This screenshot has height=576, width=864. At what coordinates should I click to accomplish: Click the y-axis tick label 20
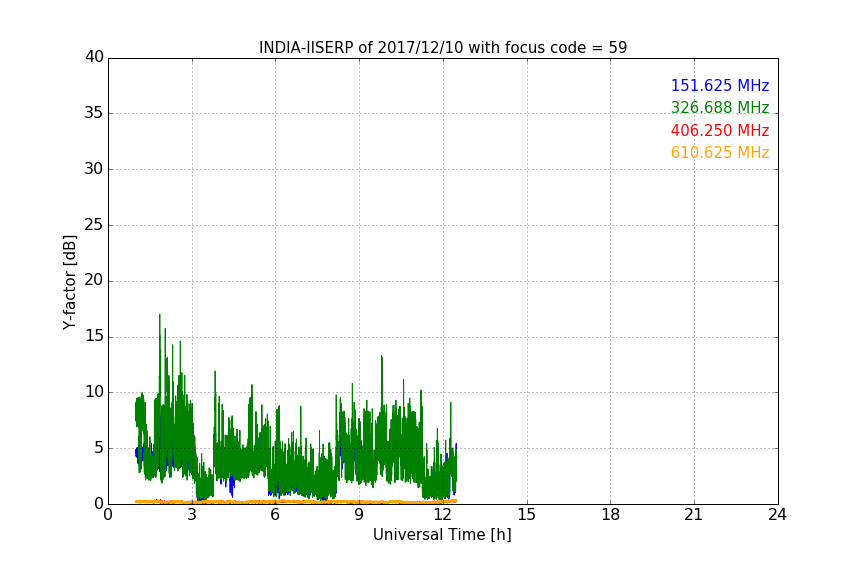[94, 280]
